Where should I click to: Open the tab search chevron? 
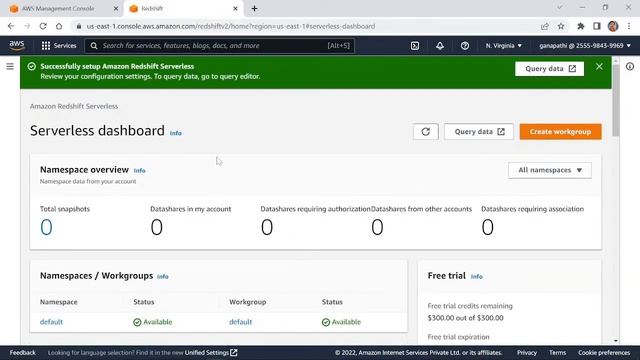(x=560, y=8)
